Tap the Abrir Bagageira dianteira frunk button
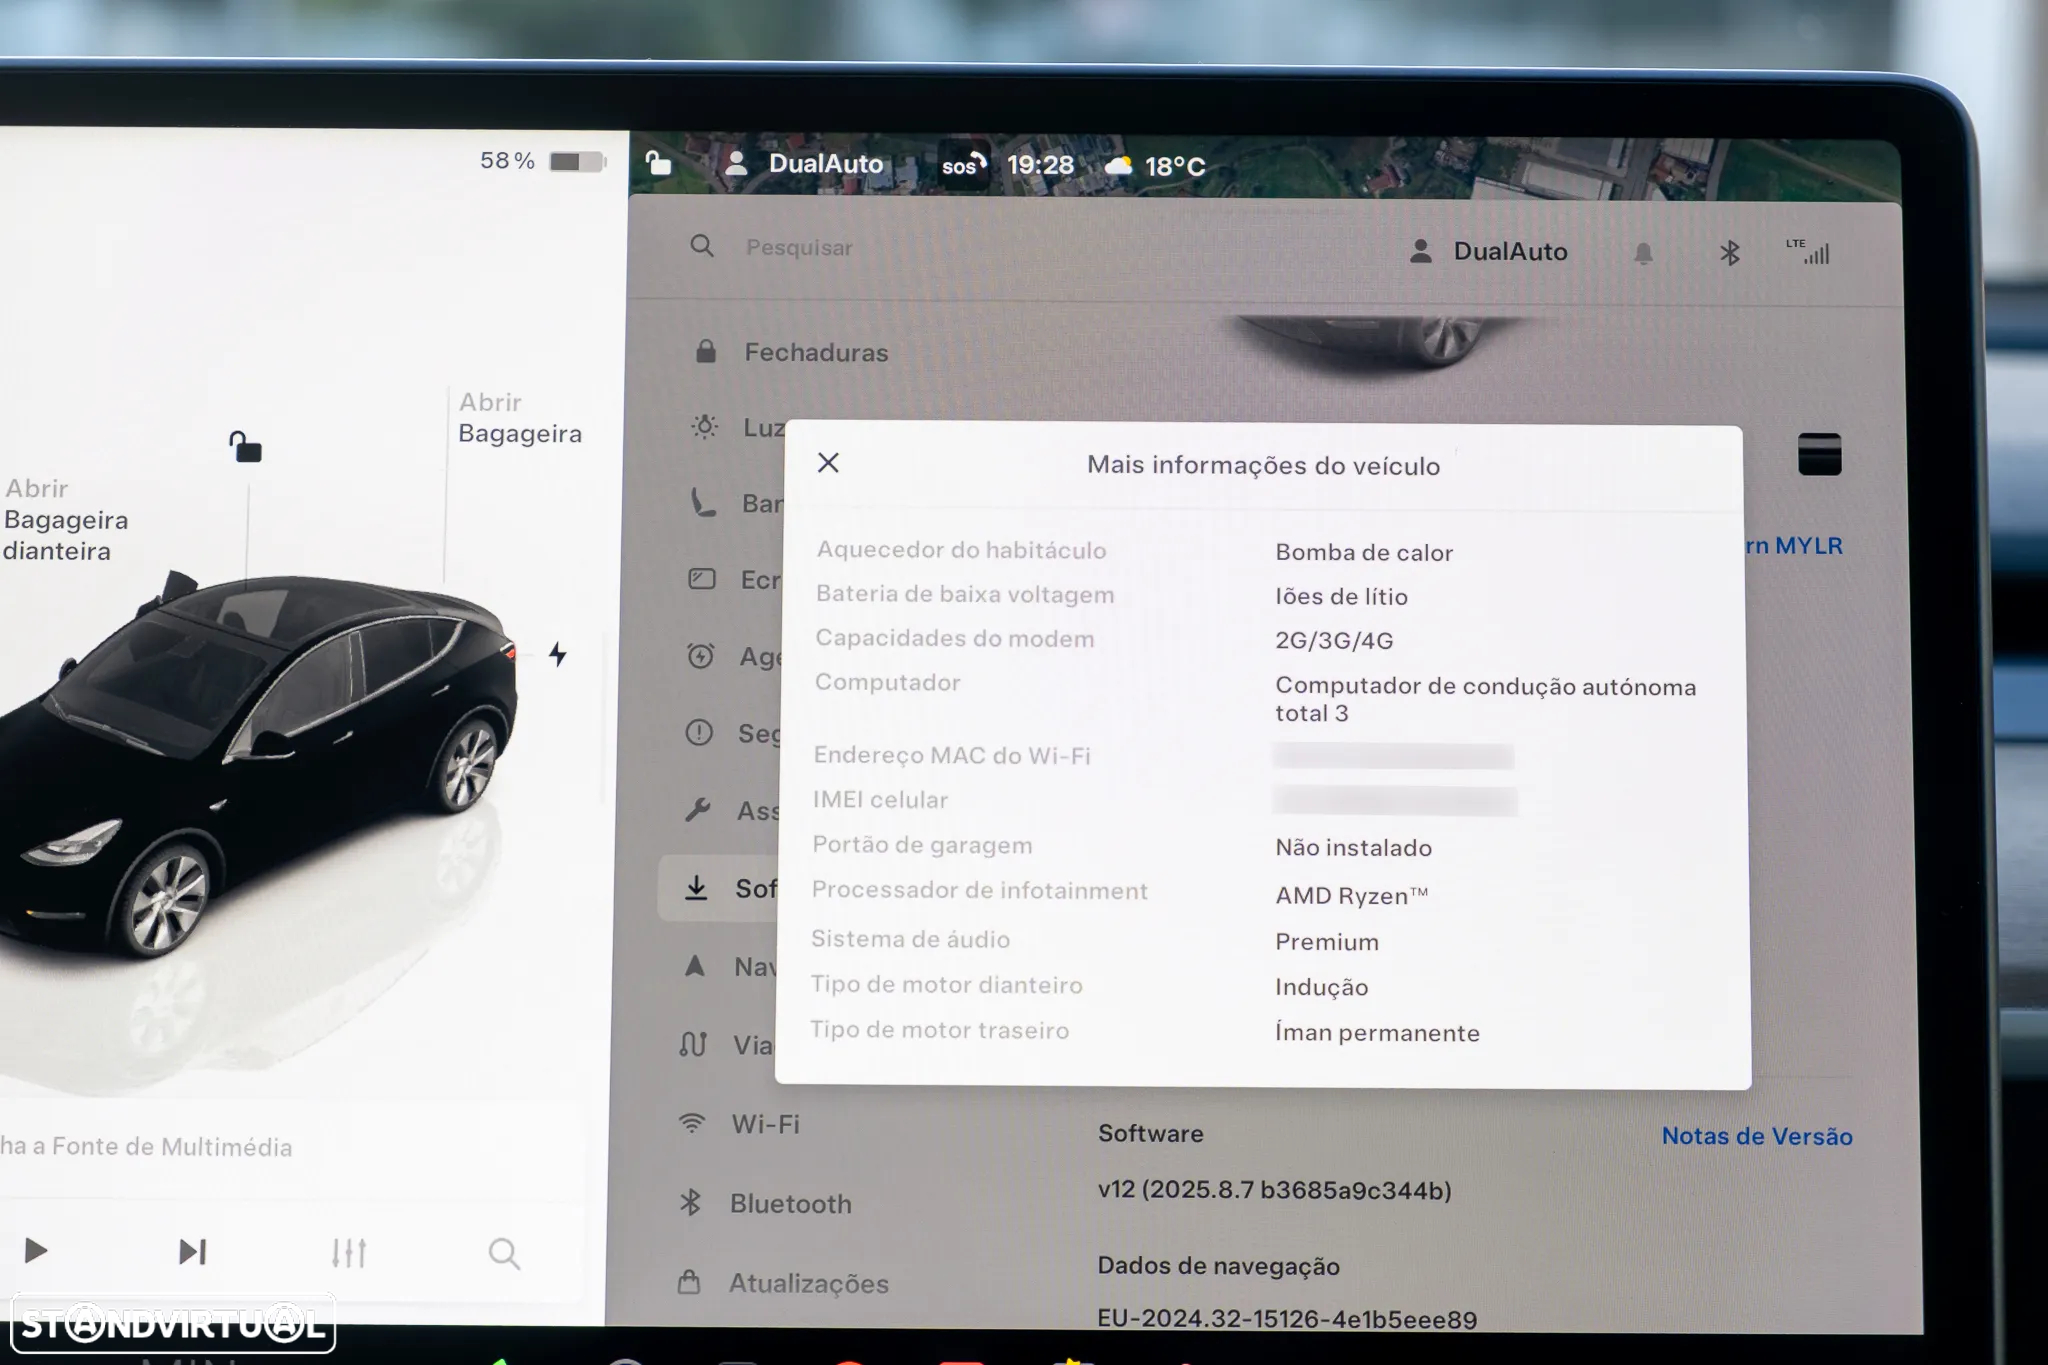This screenshot has width=2048, height=1365. click(x=66, y=520)
